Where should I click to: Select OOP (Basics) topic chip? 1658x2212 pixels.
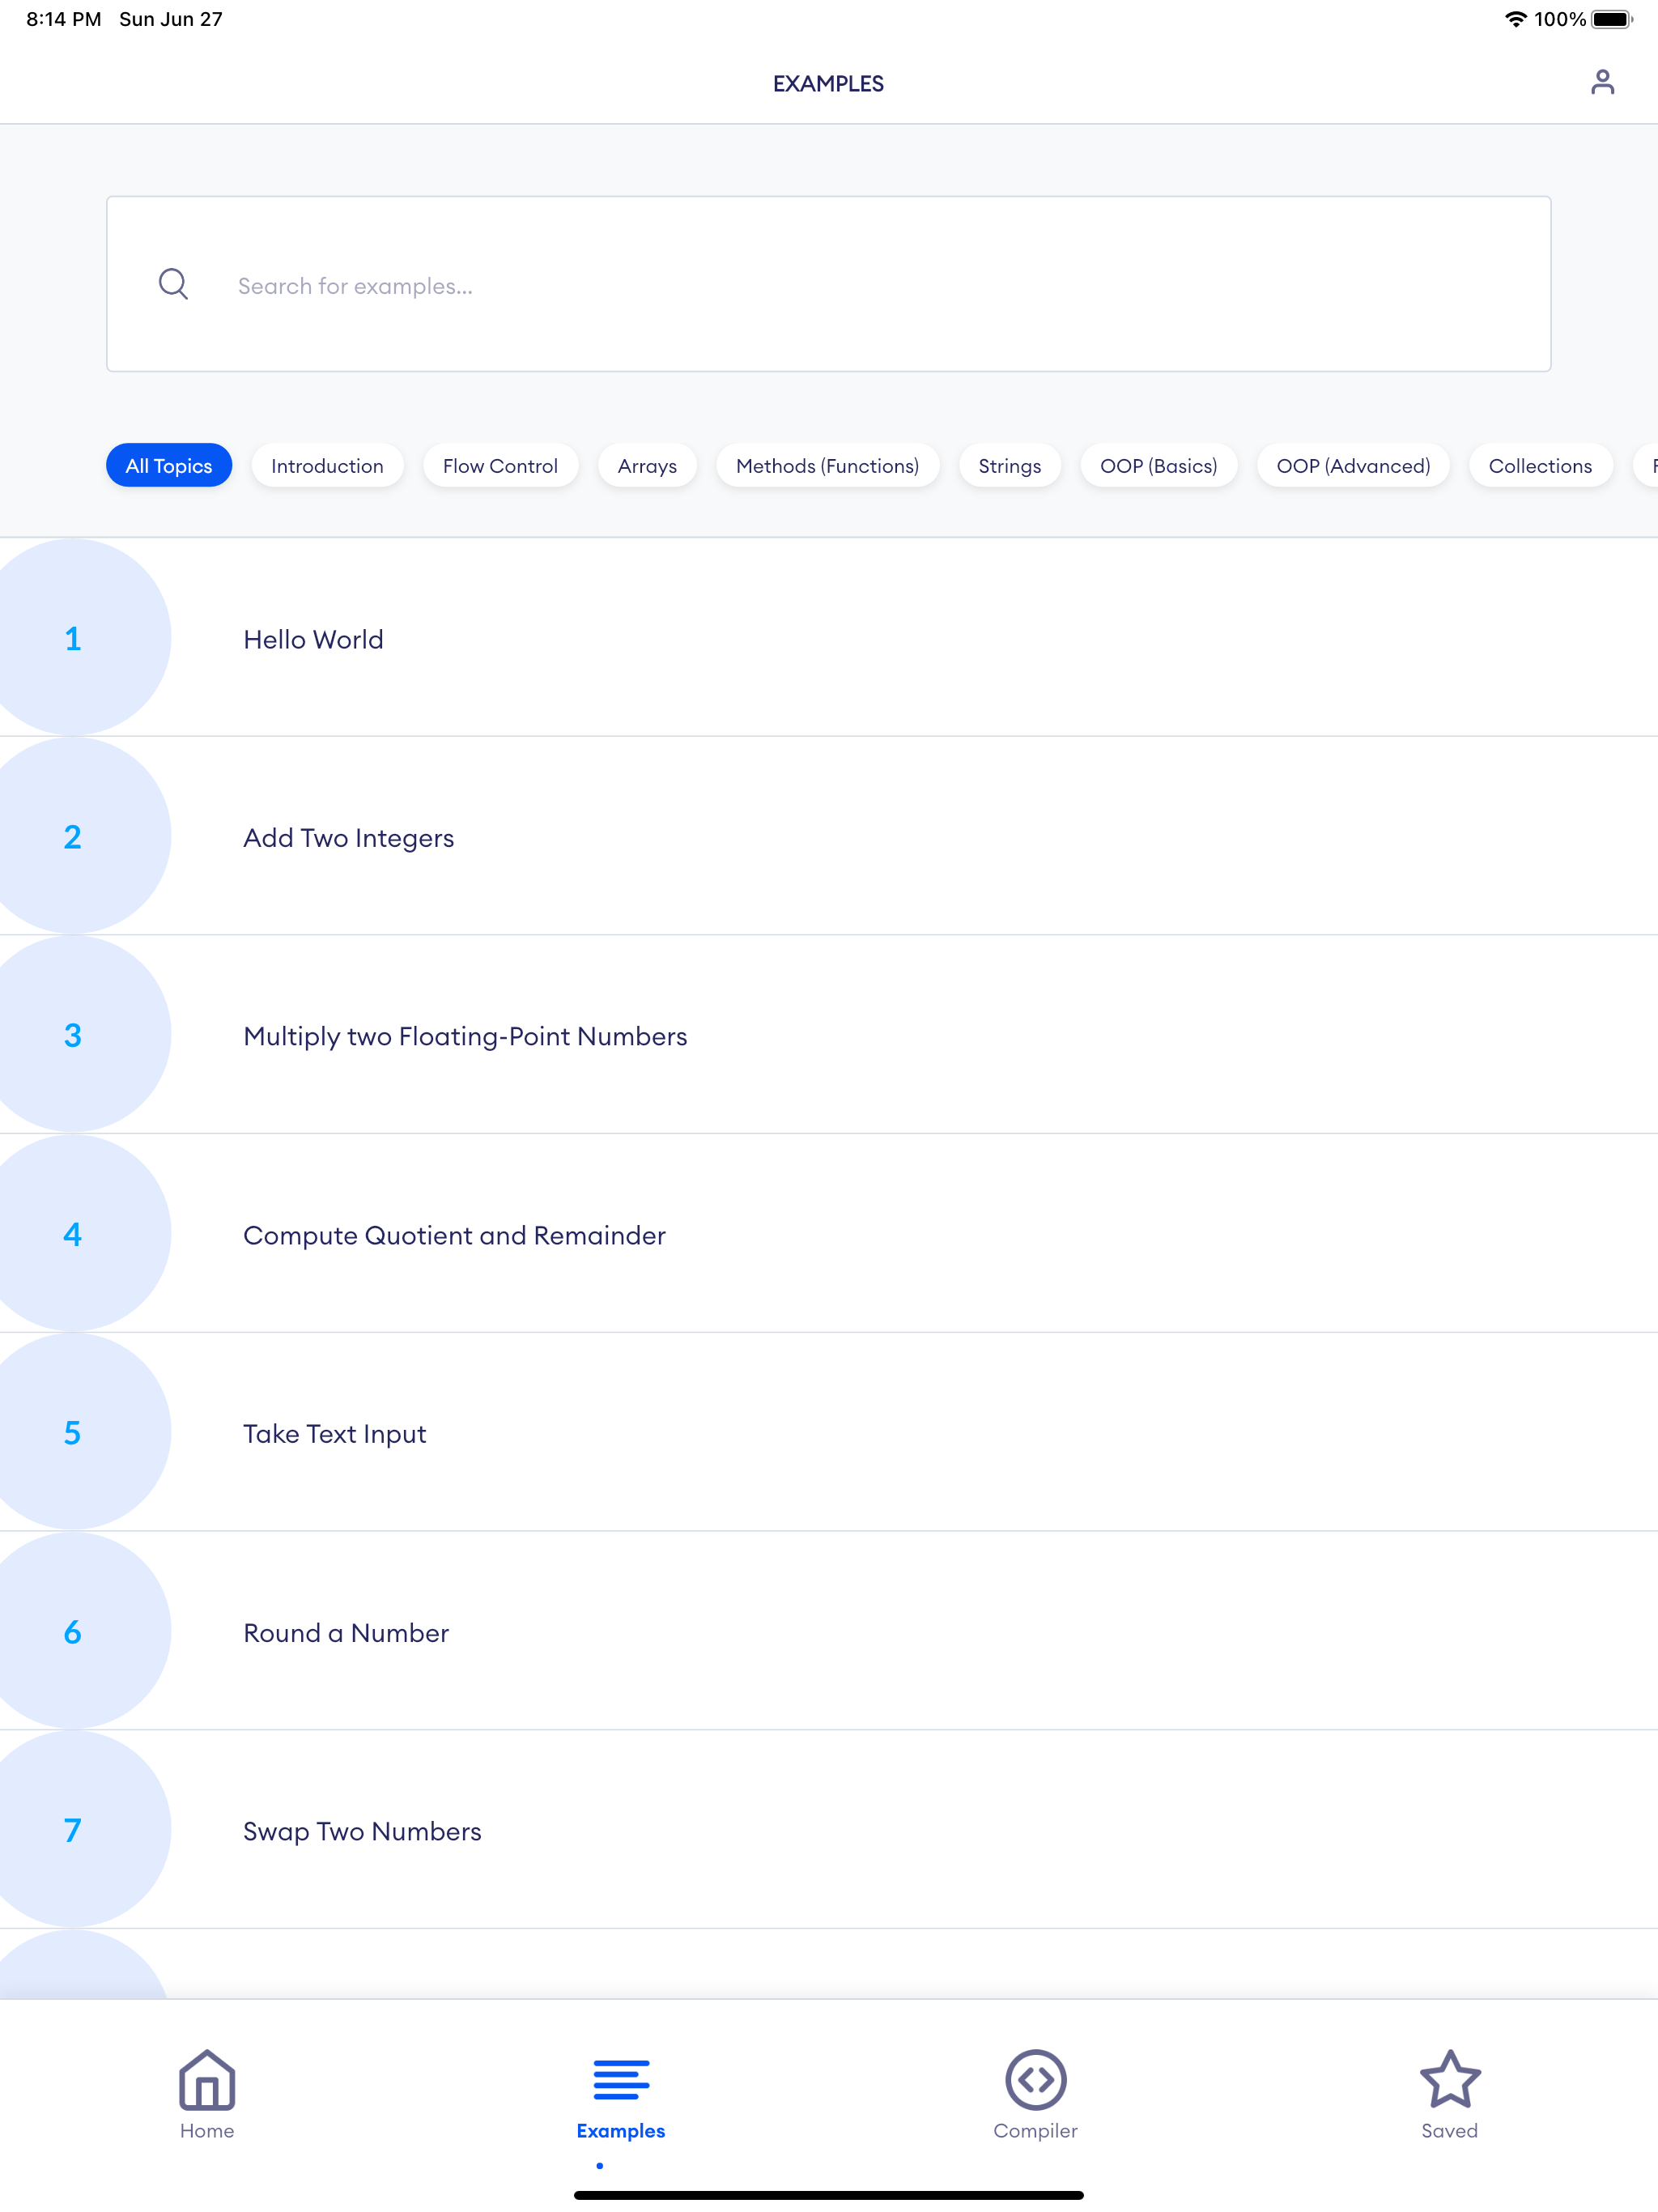coord(1158,466)
